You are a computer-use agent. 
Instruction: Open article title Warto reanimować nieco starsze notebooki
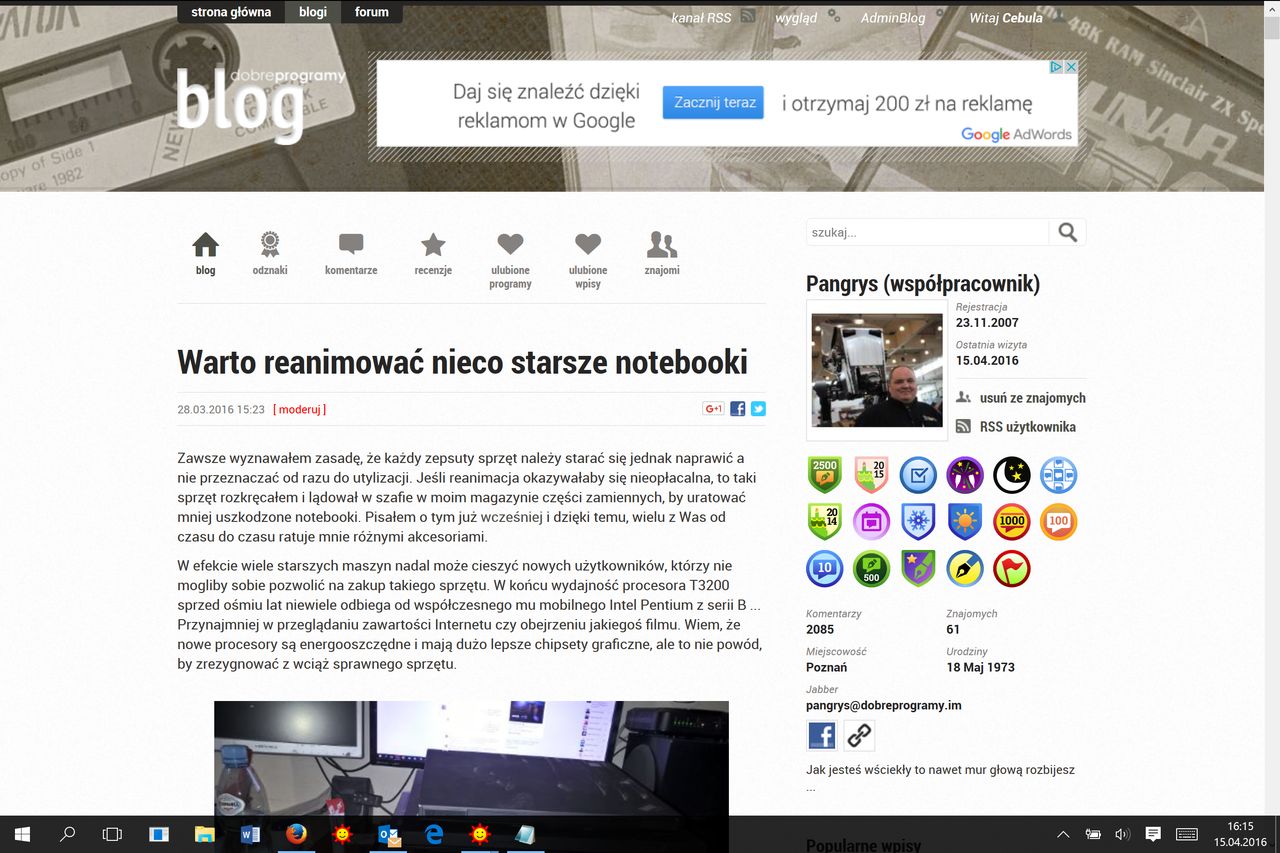click(462, 361)
